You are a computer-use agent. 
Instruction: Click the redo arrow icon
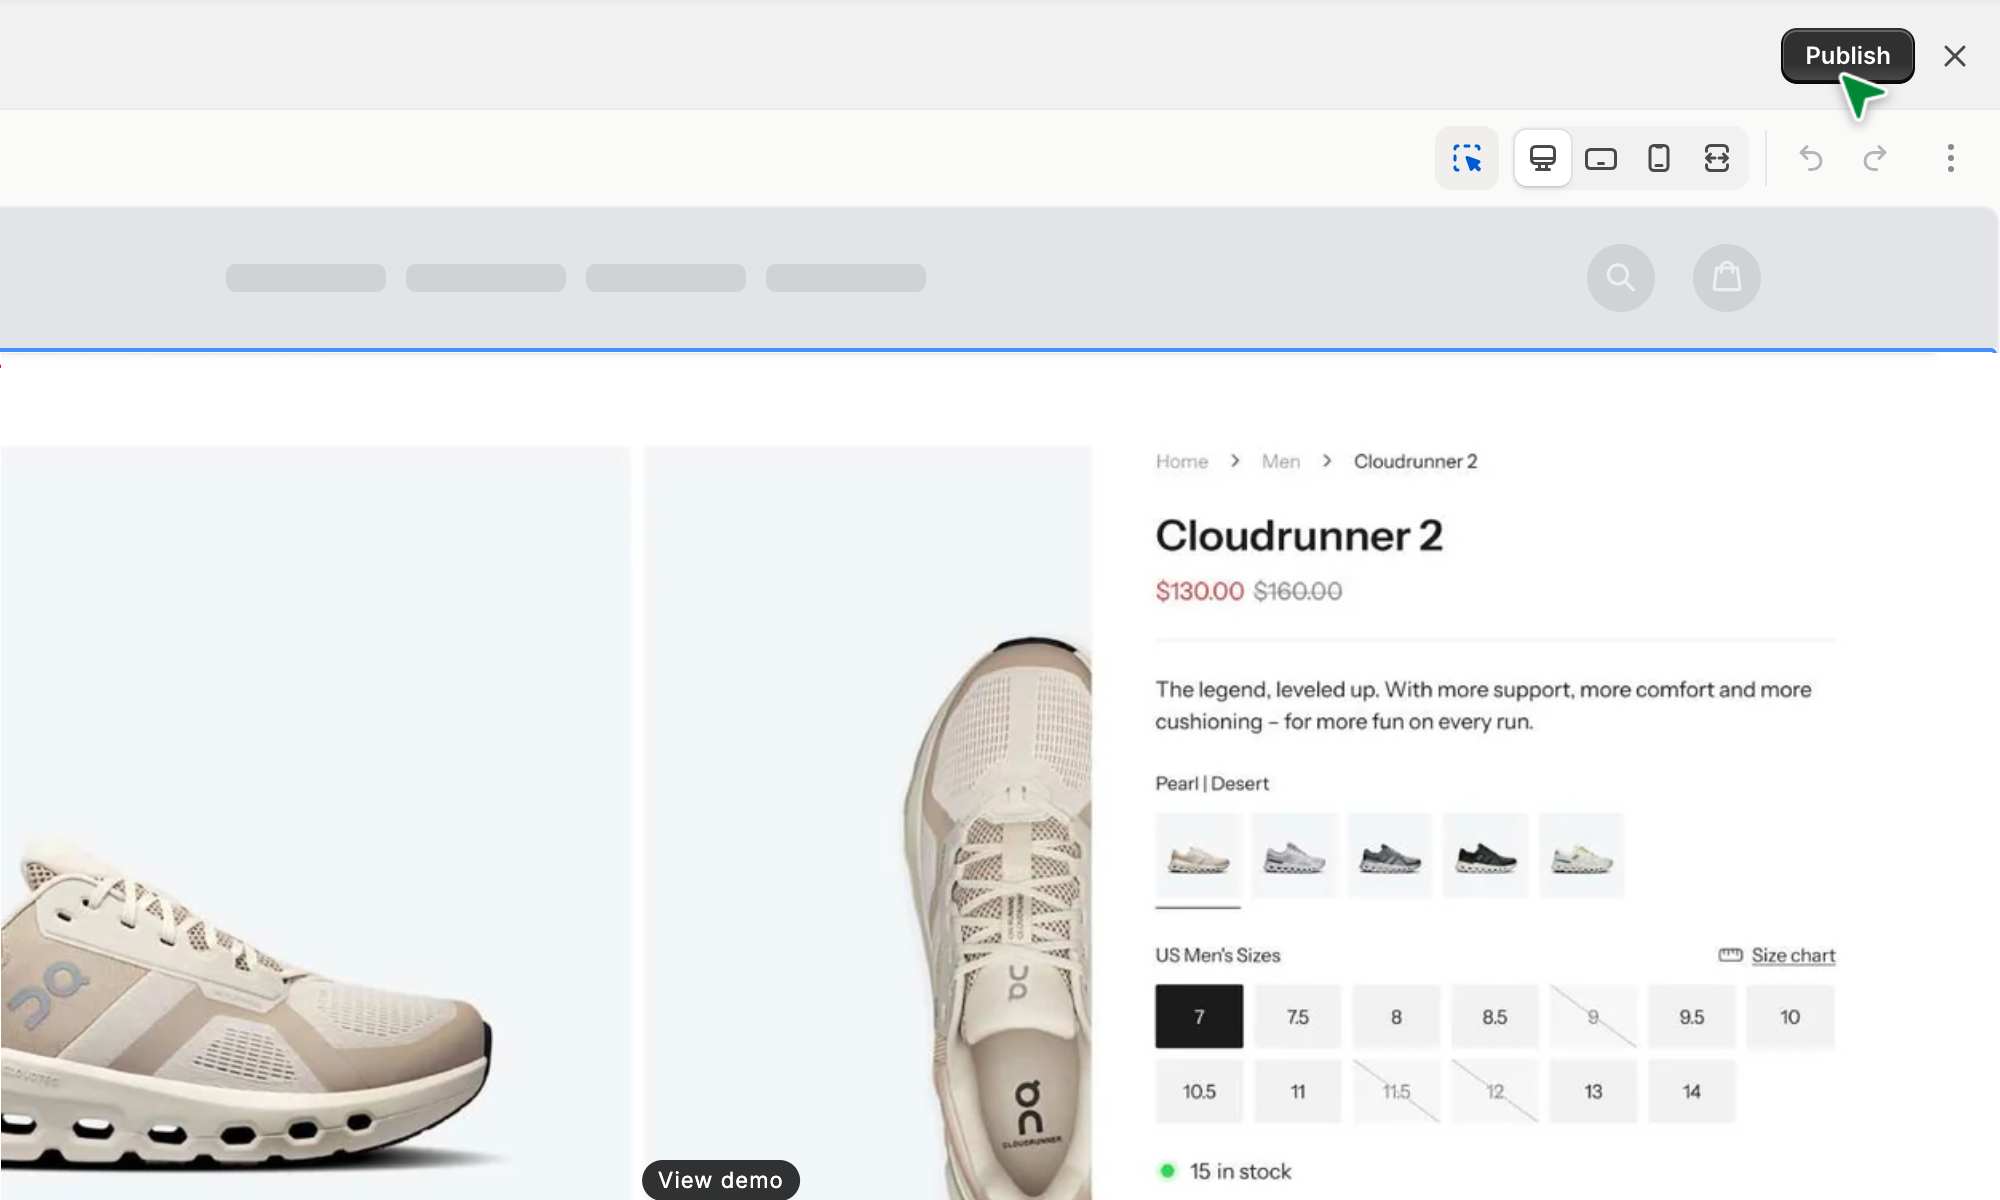(x=1875, y=158)
